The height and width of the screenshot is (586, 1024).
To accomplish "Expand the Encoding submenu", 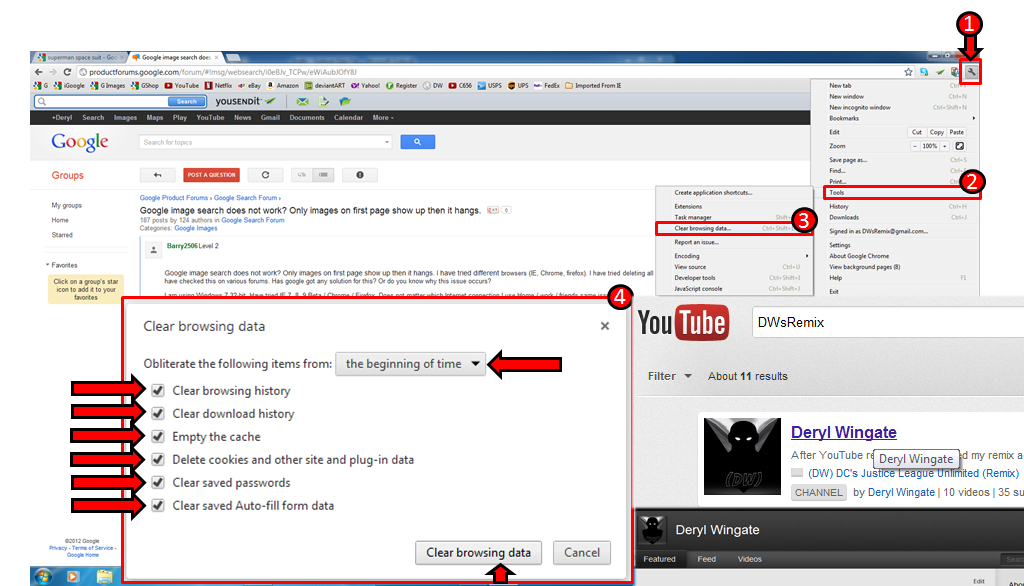I will [x=734, y=256].
